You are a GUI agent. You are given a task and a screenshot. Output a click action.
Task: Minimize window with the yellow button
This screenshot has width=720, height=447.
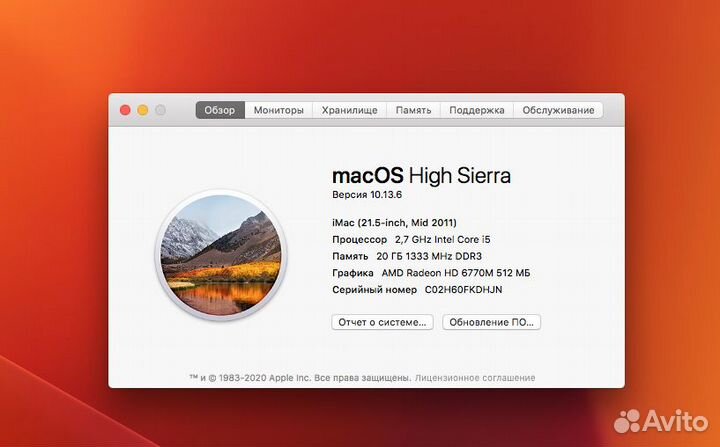143,110
